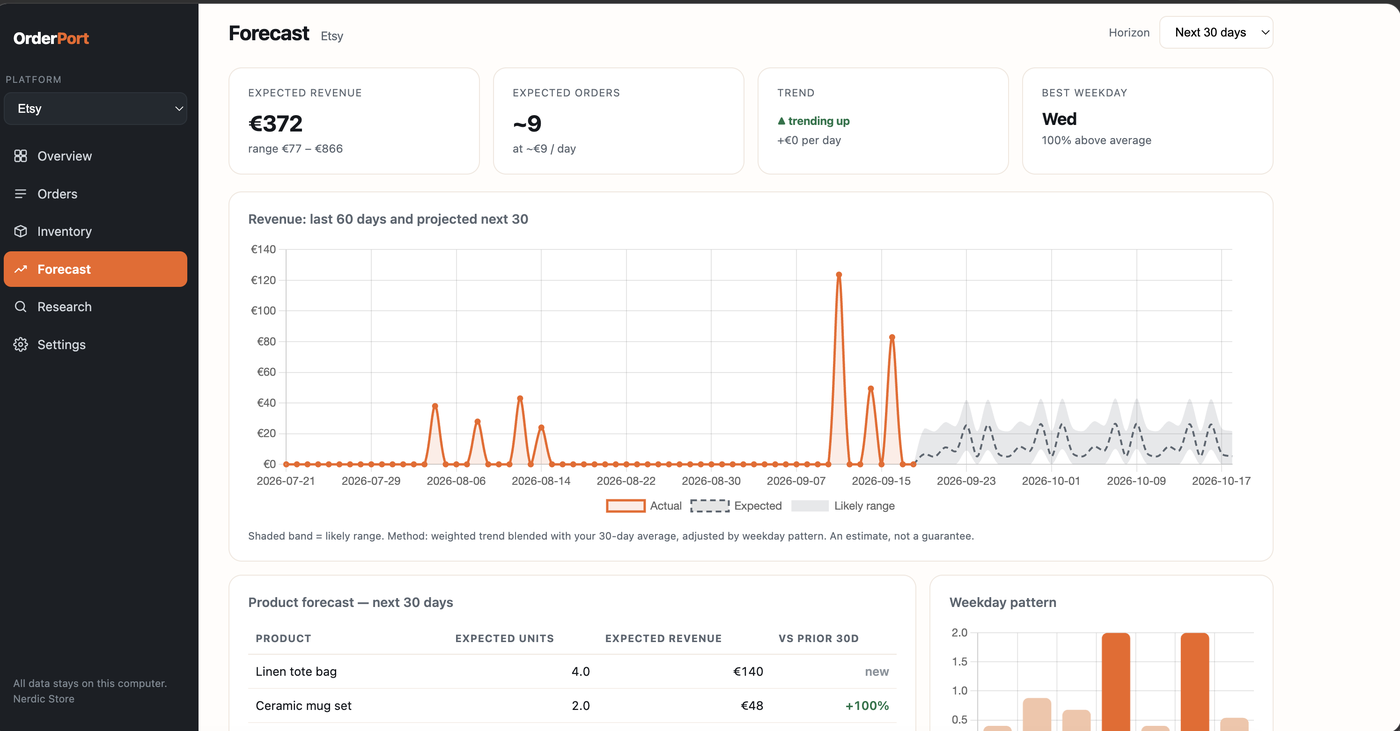
Task: Click the €140 expected revenue cell
Action: [x=748, y=672]
